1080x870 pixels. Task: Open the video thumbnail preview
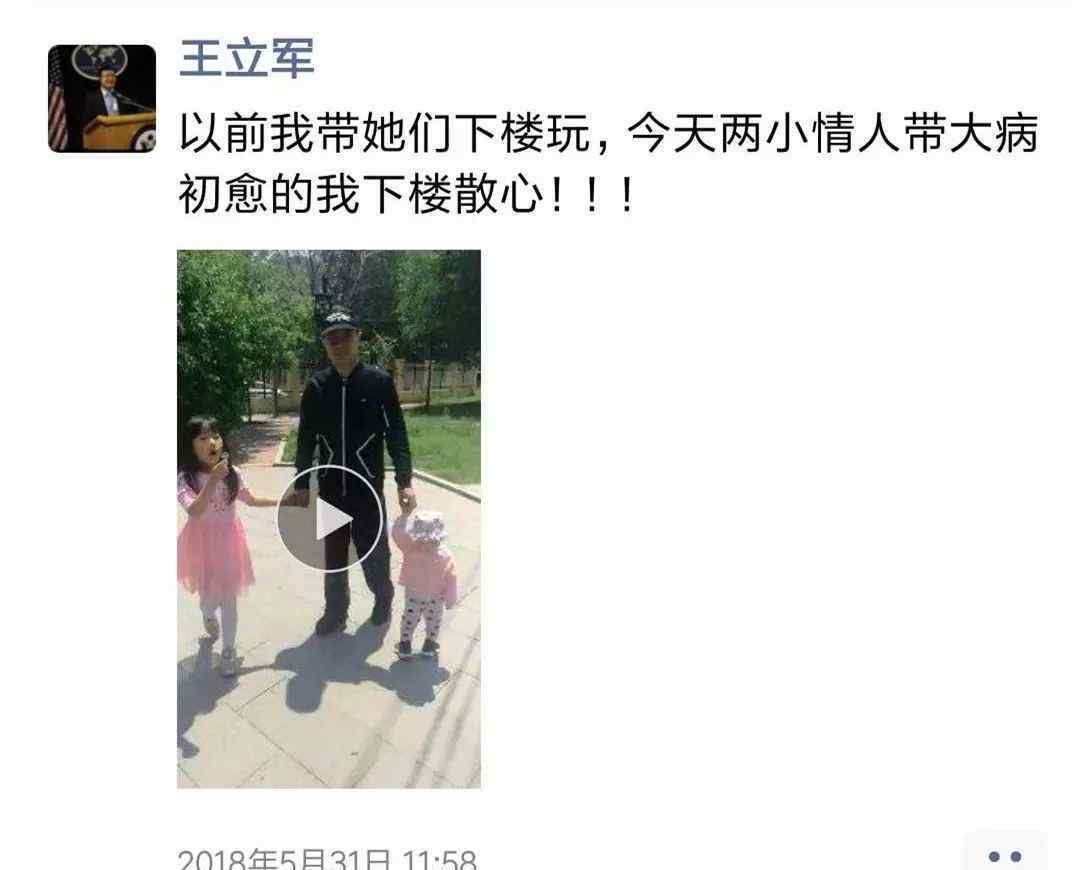point(329,519)
